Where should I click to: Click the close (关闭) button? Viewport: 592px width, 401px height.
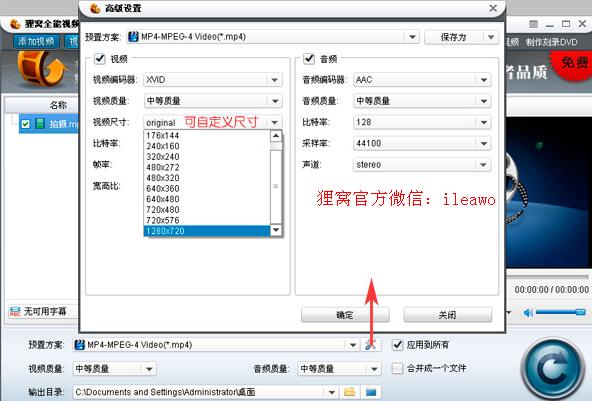pyautogui.click(x=448, y=315)
